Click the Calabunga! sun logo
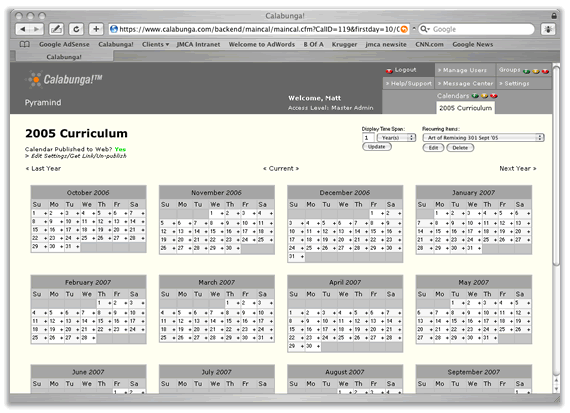 coord(35,79)
